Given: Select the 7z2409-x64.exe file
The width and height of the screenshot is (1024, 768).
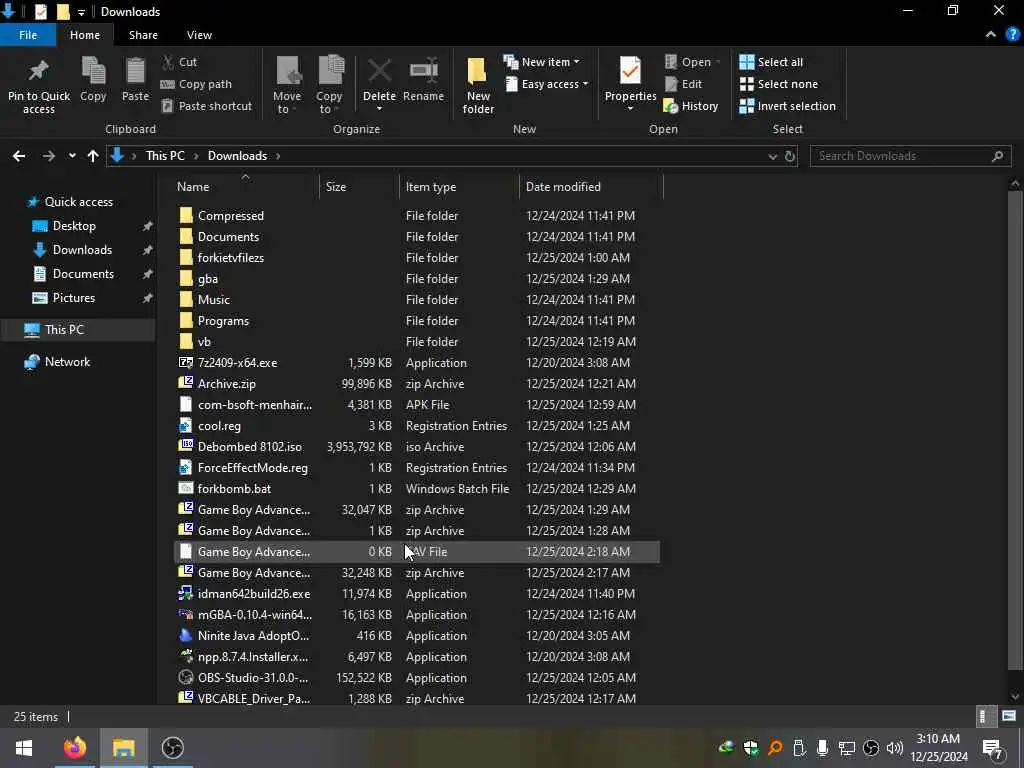Looking at the screenshot, I should 417,362.
